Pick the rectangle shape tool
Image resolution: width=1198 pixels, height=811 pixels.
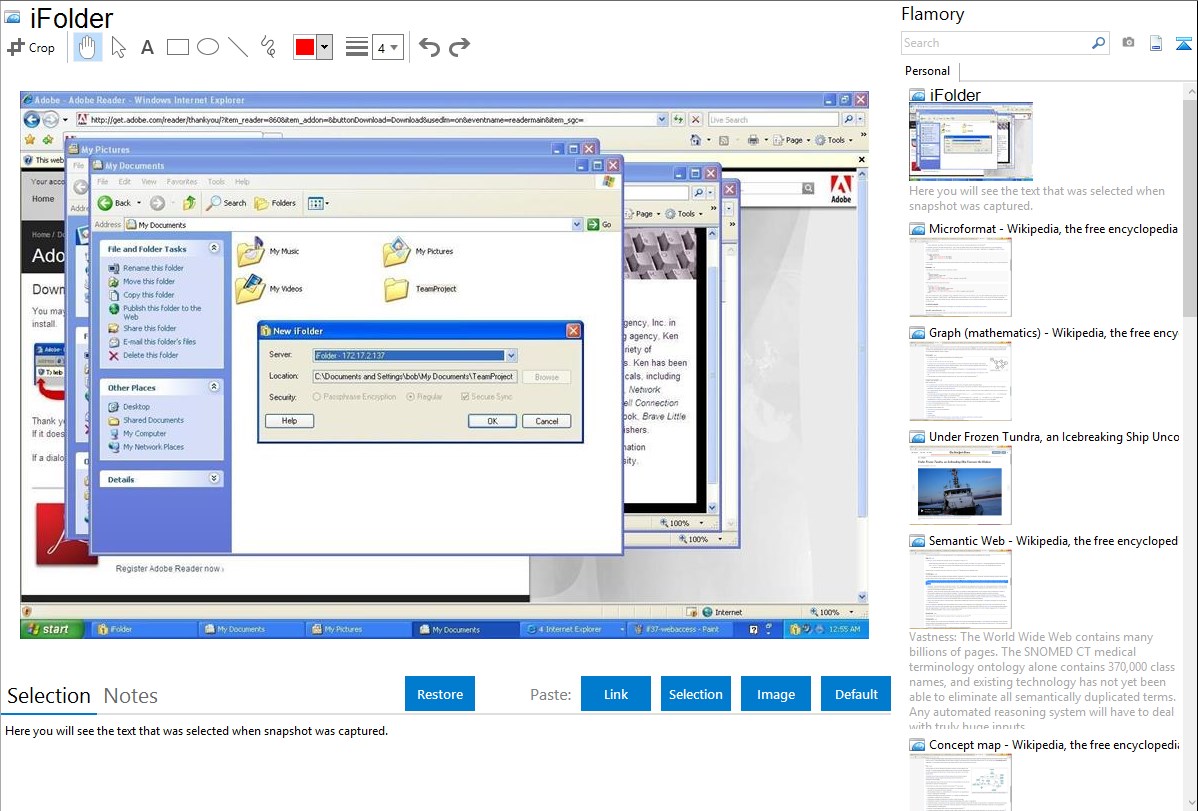click(177, 47)
